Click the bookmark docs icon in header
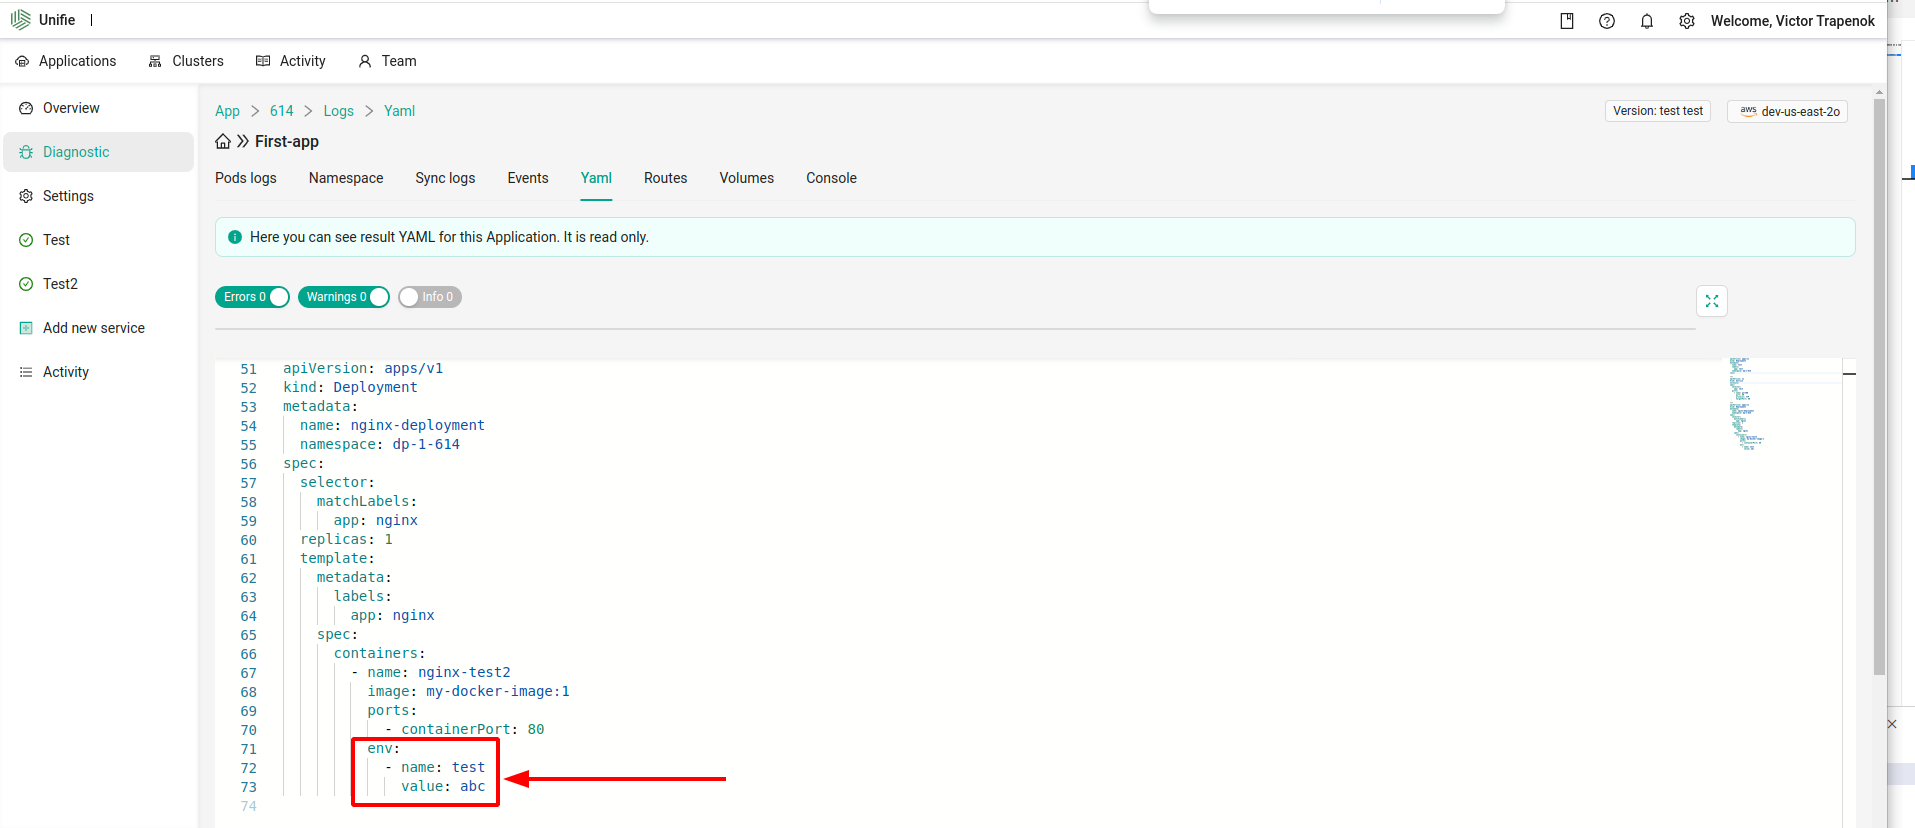The image size is (1915, 828). (x=1566, y=21)
